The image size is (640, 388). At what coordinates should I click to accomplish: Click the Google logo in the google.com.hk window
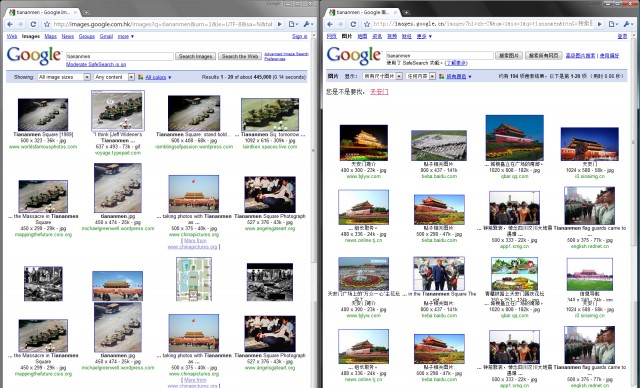tap(34, 56)
